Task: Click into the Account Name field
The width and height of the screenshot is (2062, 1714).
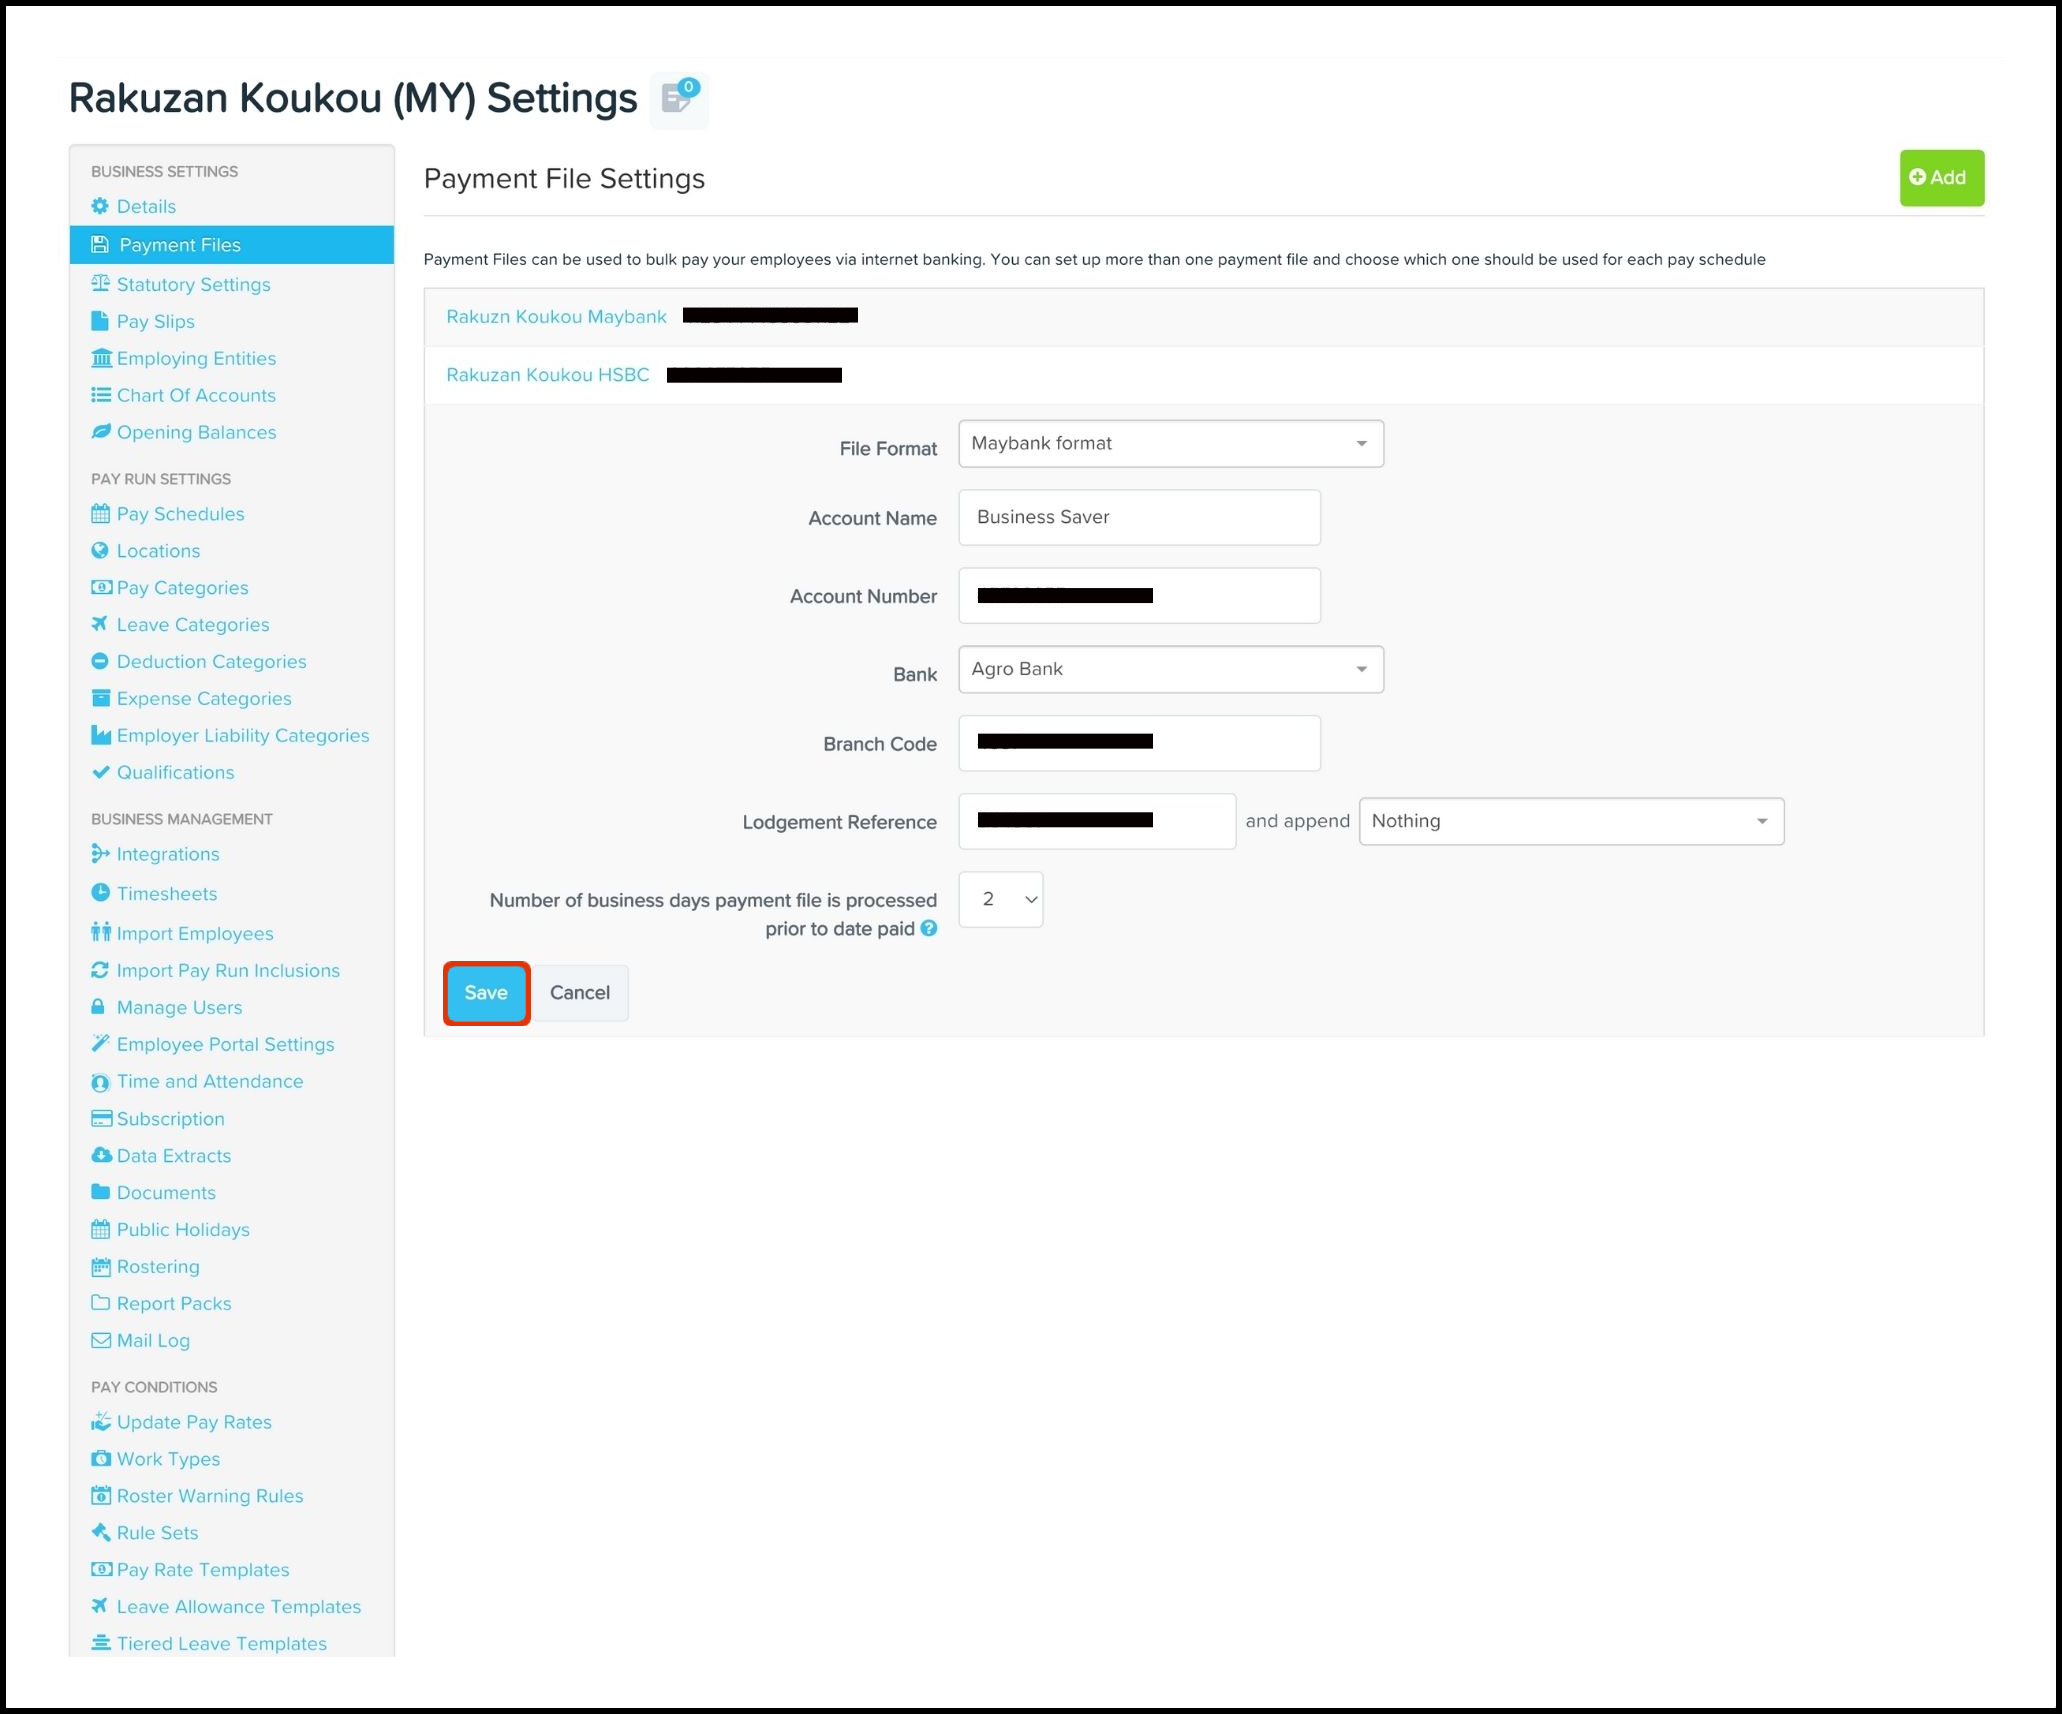Action: (1139, 517)
